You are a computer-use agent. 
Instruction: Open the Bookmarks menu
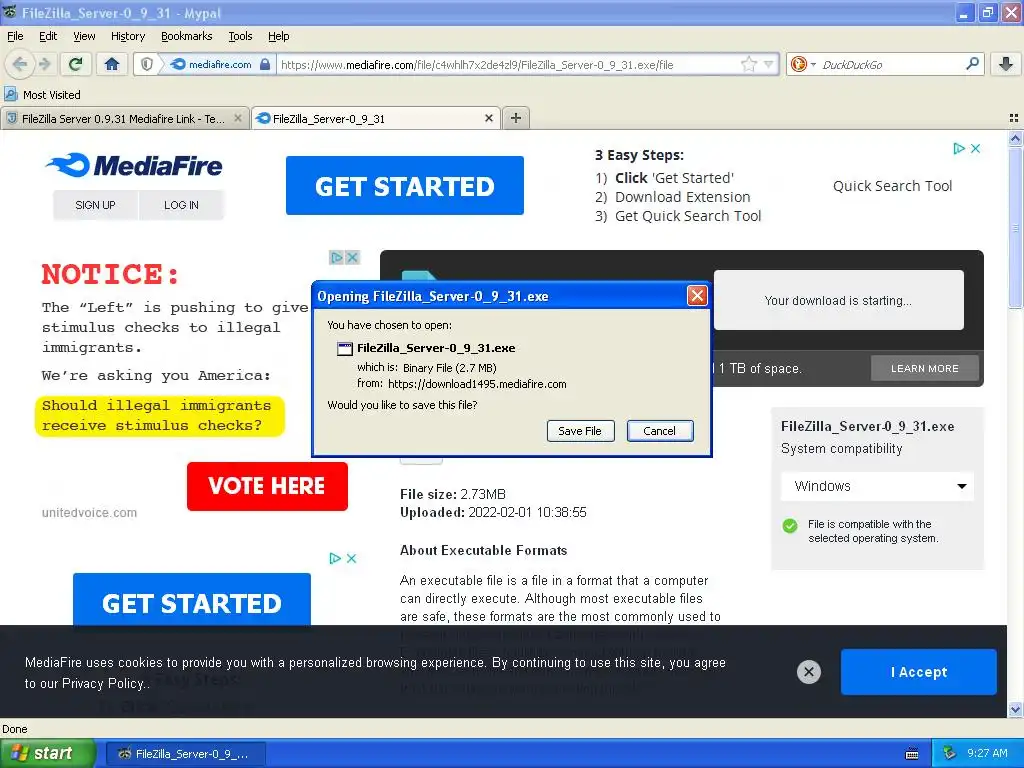tap(187, 36)
